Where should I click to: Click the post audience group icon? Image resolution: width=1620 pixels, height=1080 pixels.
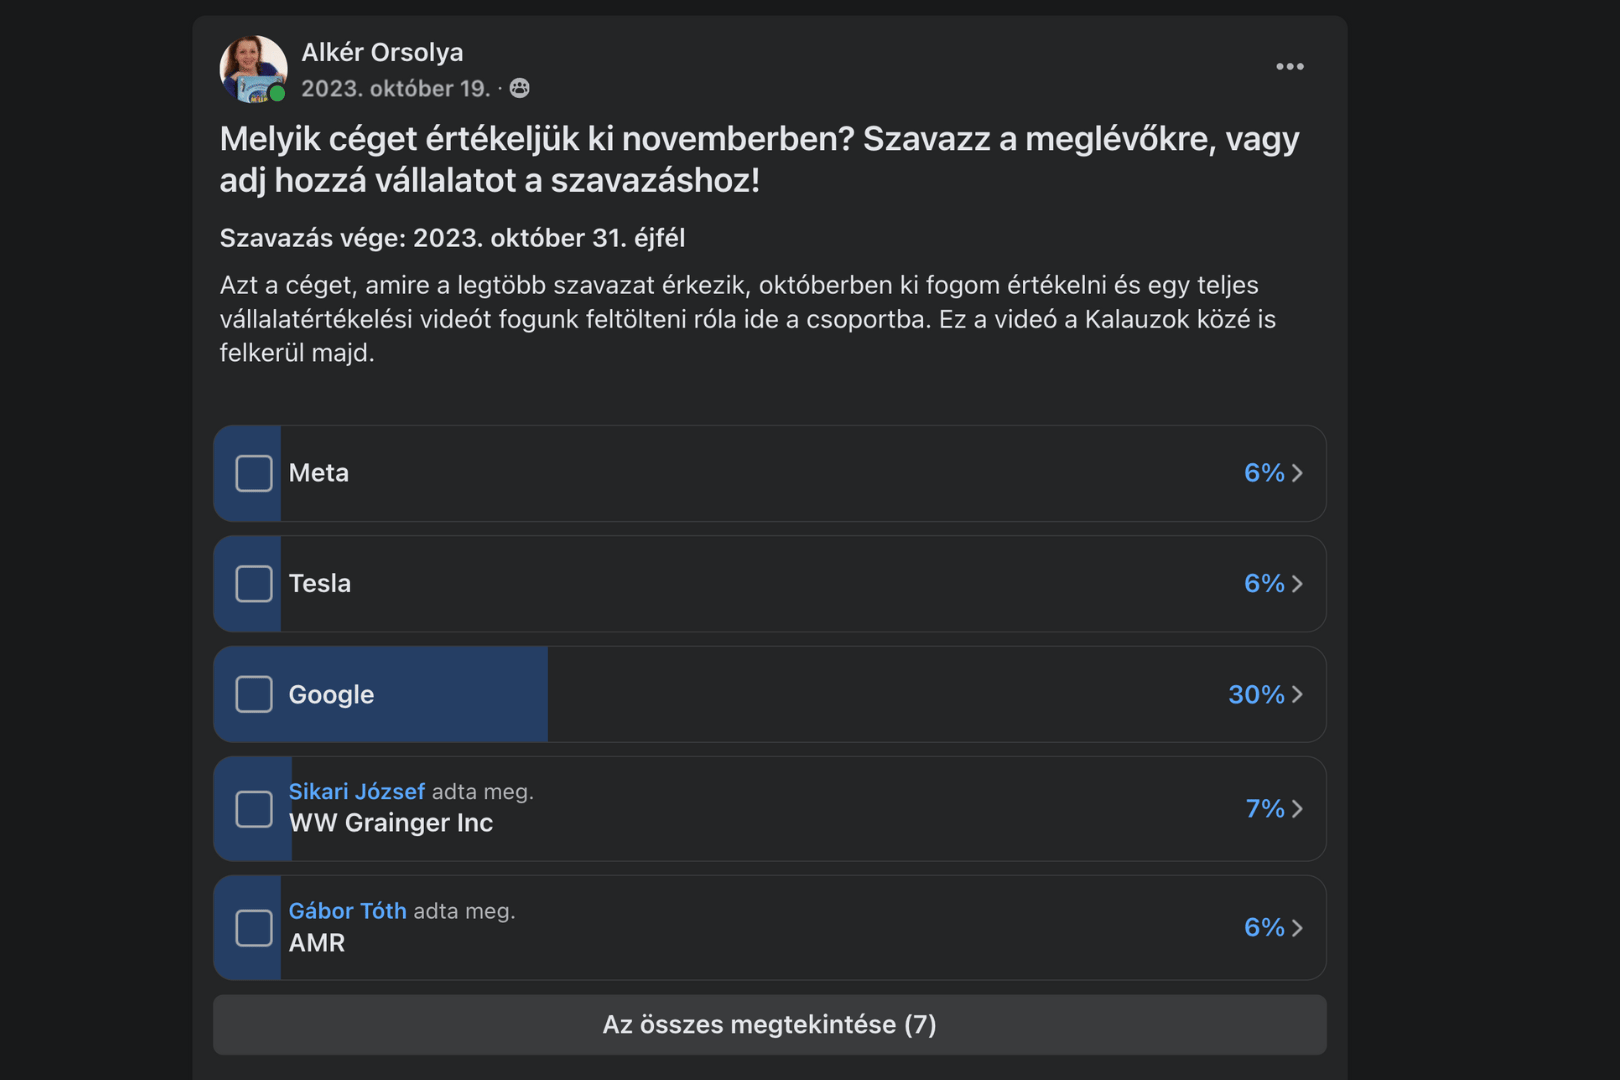click(x=520, y=89)
